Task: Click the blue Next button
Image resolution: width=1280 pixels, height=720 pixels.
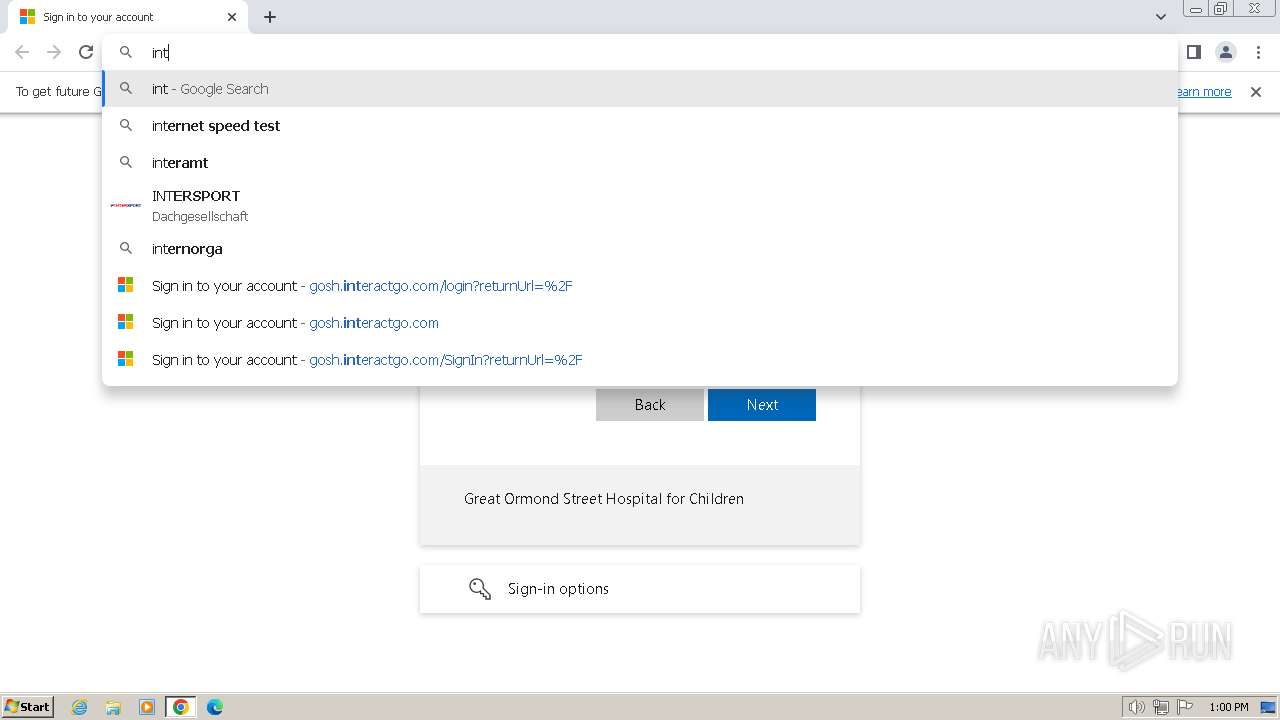Action: (x=762, y=404)
